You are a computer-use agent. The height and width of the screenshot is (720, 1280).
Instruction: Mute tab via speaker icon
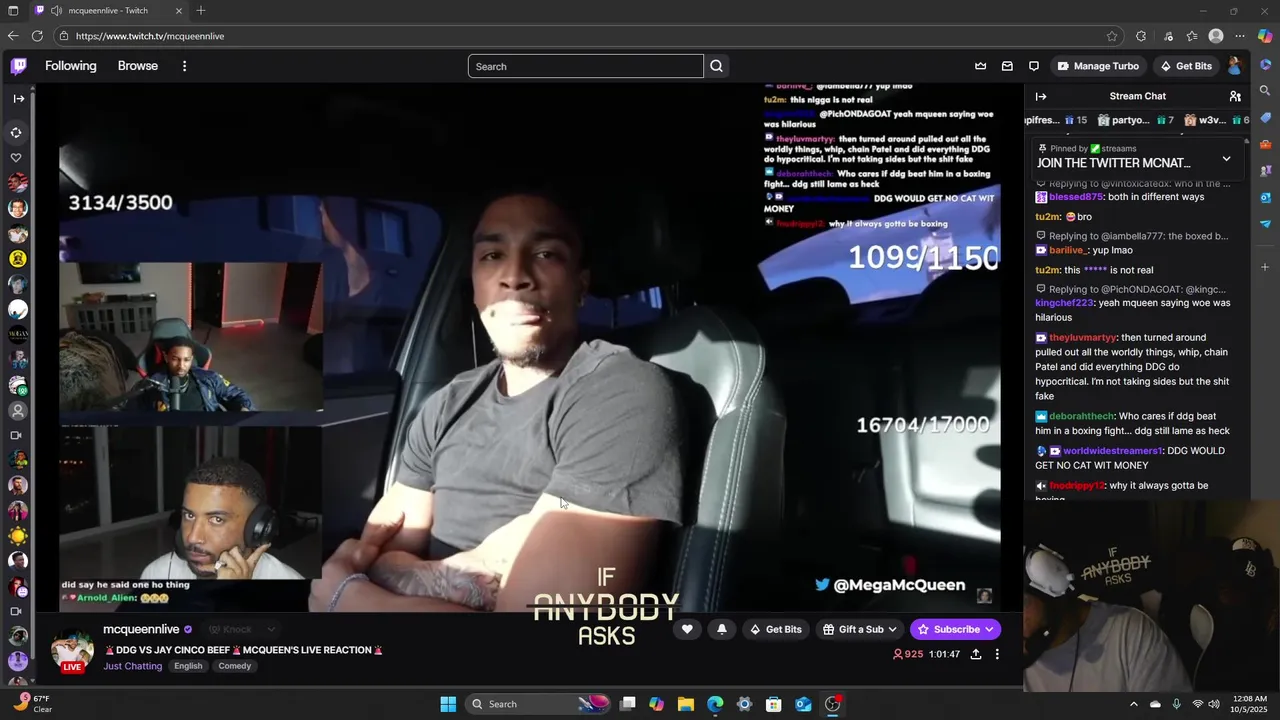[x=56, y=10]
